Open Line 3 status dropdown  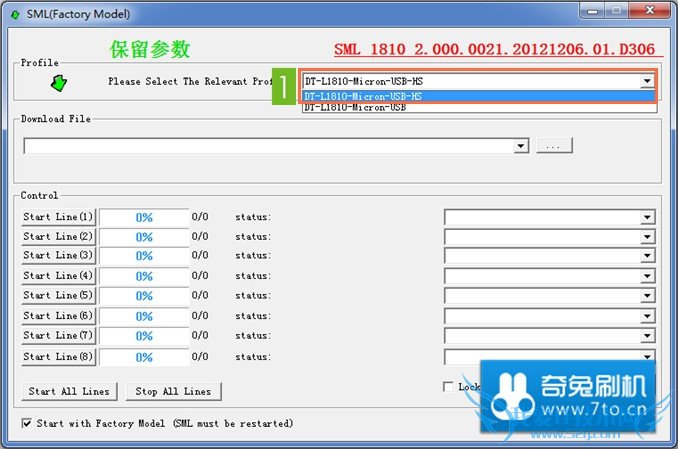[647, 256]
